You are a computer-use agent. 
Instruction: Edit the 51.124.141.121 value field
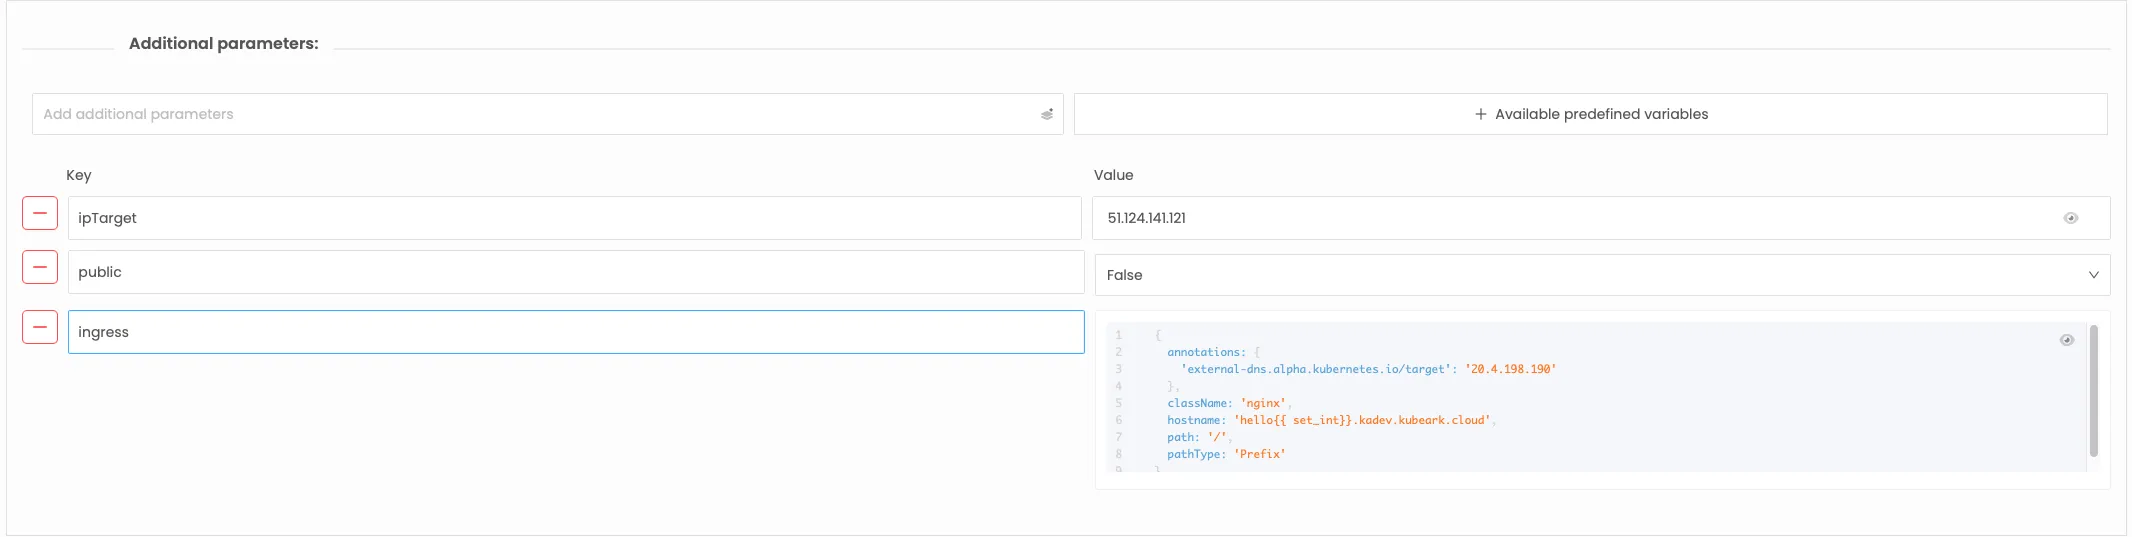pyautogui.click(x=1601, y=218)
